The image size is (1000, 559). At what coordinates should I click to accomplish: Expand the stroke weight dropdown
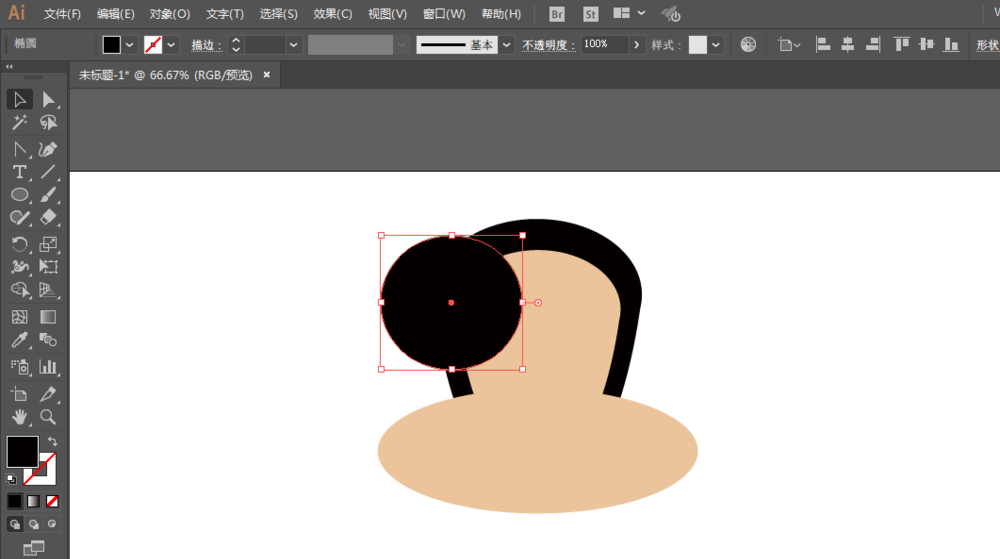coord(293,45)
